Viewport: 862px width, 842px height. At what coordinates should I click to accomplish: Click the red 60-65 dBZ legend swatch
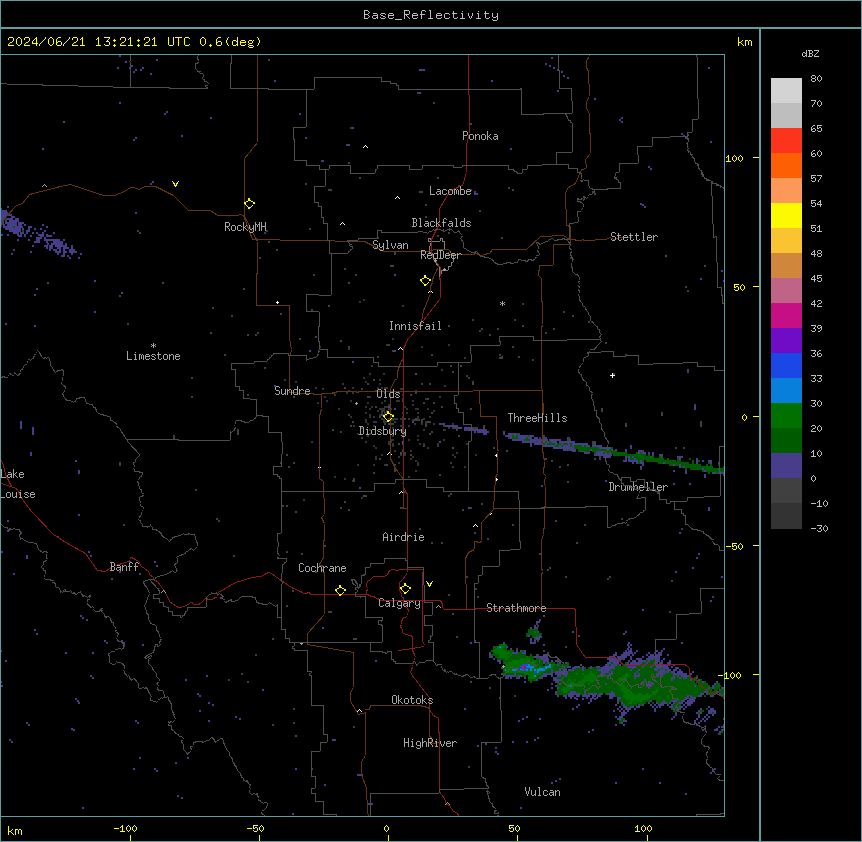pyautogui.click(x=786, y=140)
